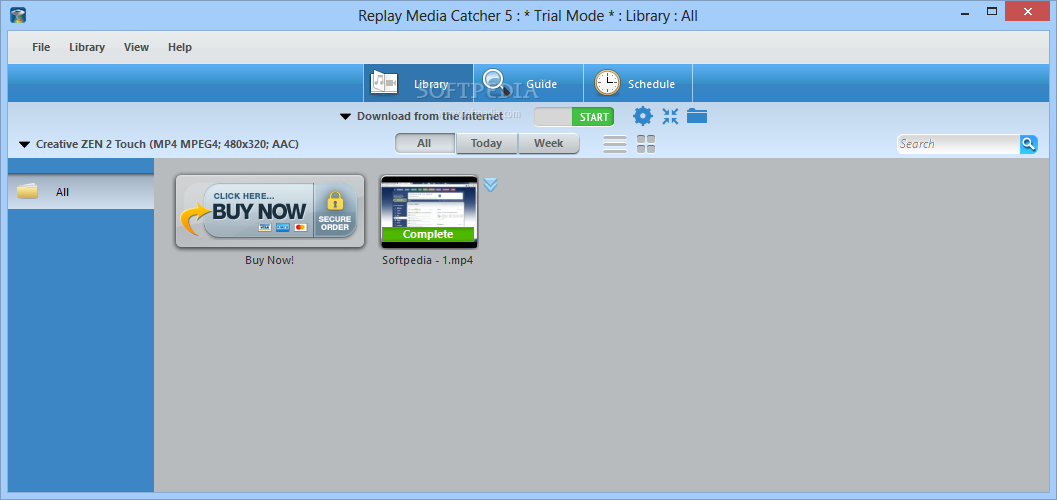Viewport: 1057px width, 500px height.
Task: Toggle the START download switch
Action: (x=574, y=117)
